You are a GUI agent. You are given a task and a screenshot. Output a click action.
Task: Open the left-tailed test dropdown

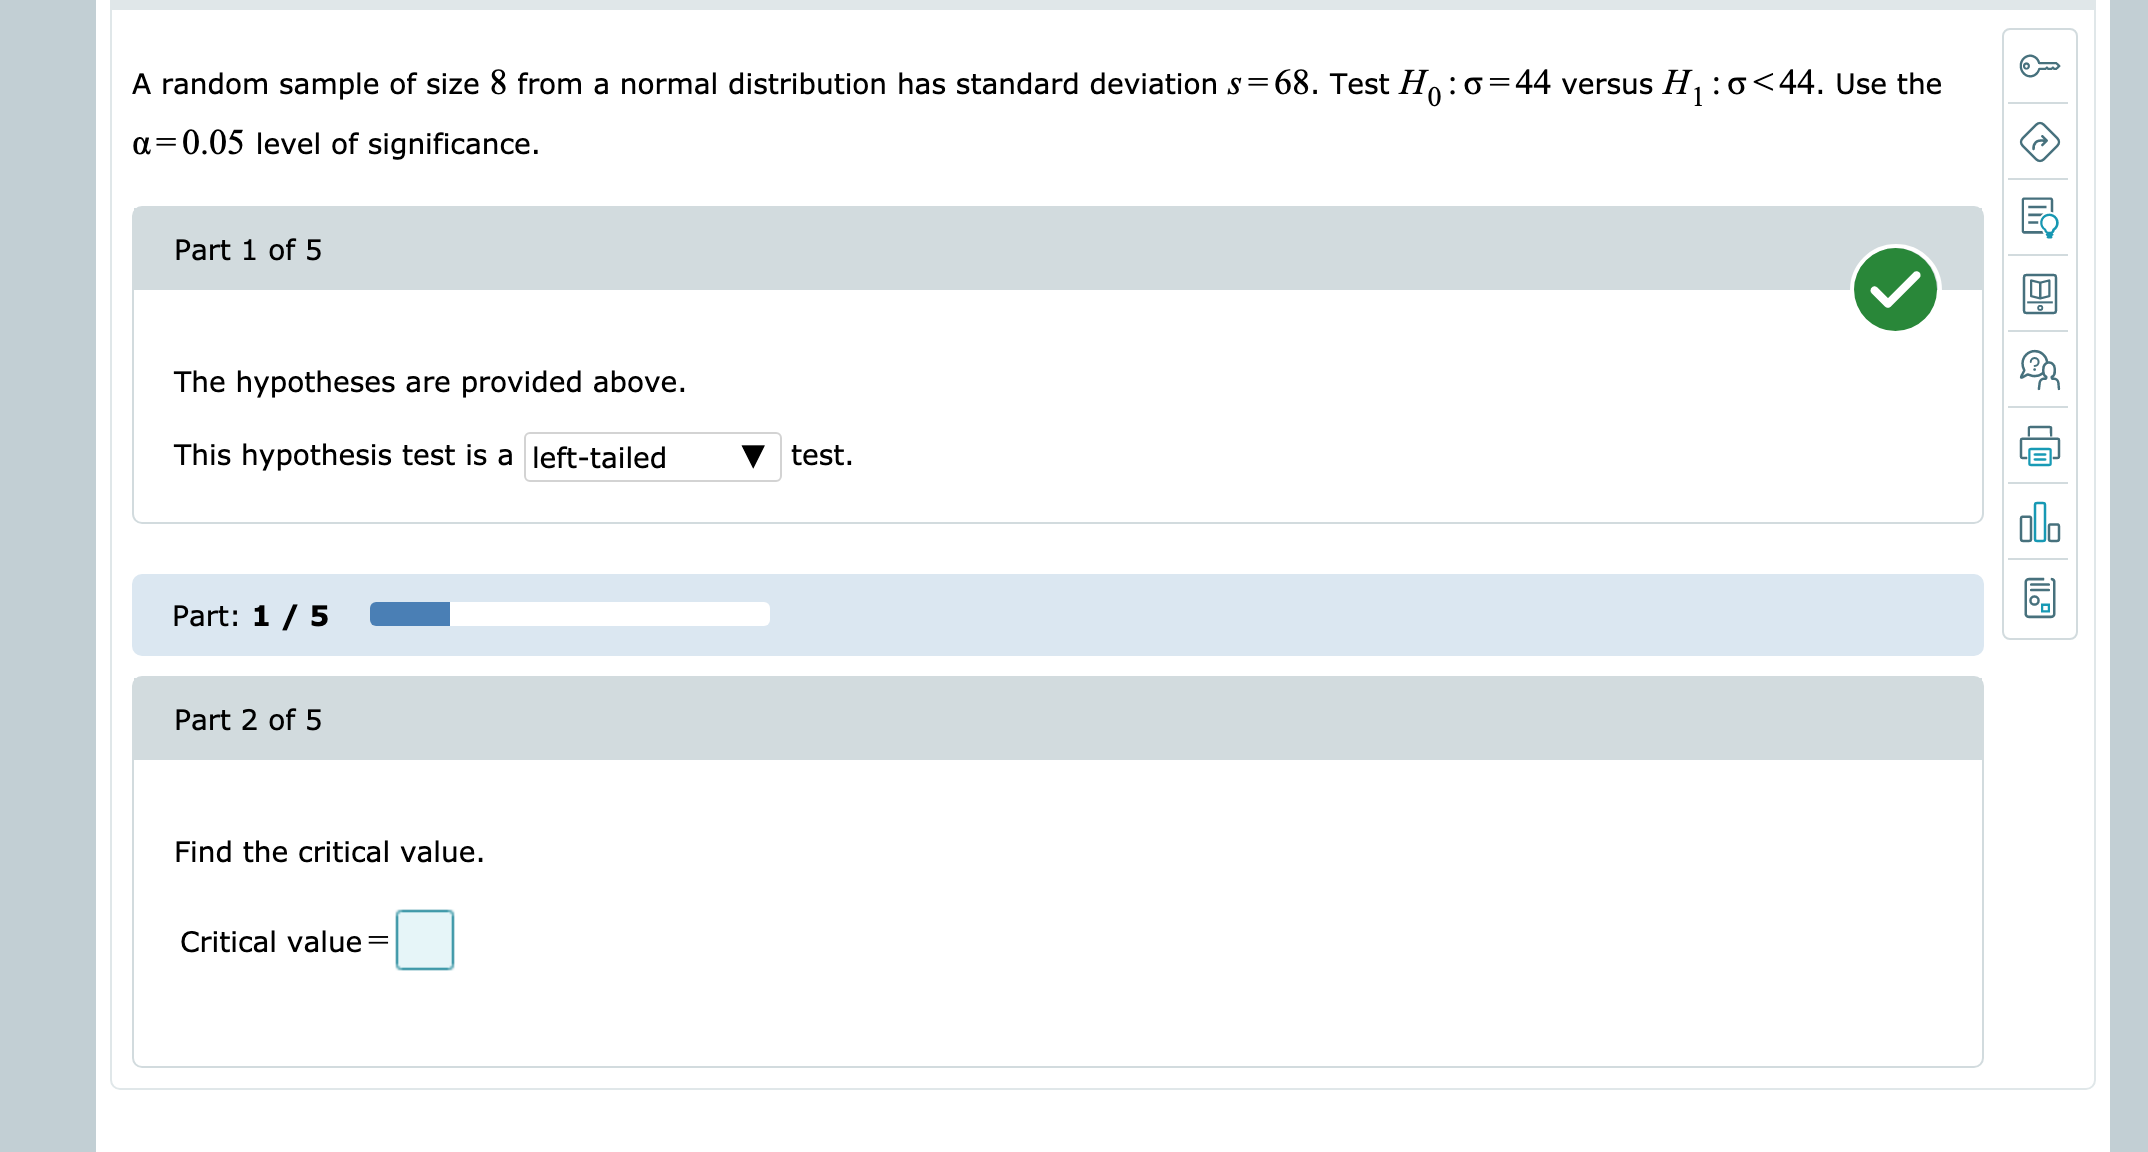click(x=651, y=457)
